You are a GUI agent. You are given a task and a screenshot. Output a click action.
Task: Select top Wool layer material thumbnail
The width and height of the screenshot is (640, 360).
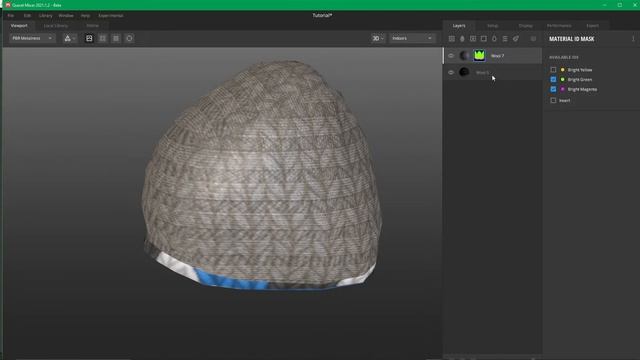[464, 55]
